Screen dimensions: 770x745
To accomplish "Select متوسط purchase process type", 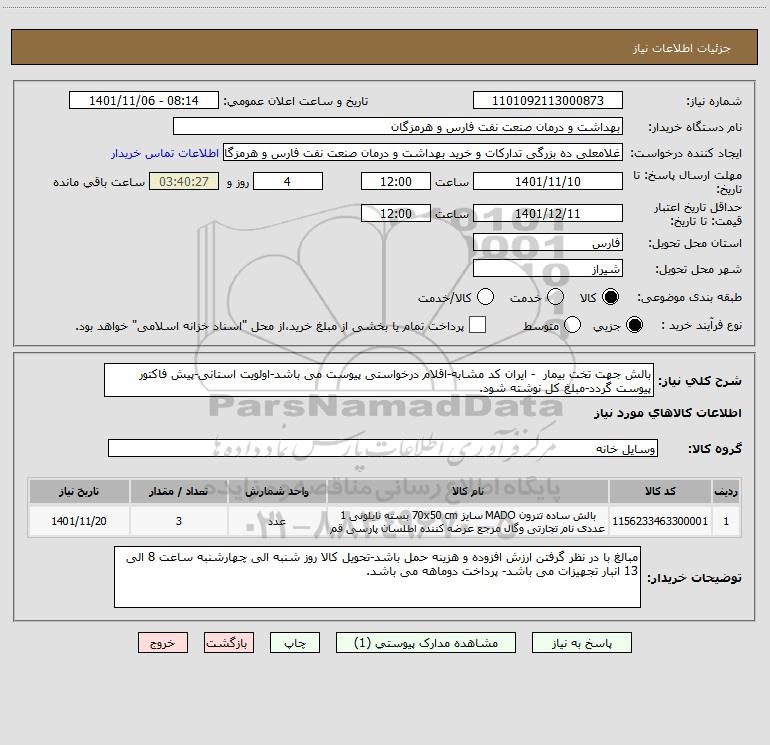I will click(572, 325).
